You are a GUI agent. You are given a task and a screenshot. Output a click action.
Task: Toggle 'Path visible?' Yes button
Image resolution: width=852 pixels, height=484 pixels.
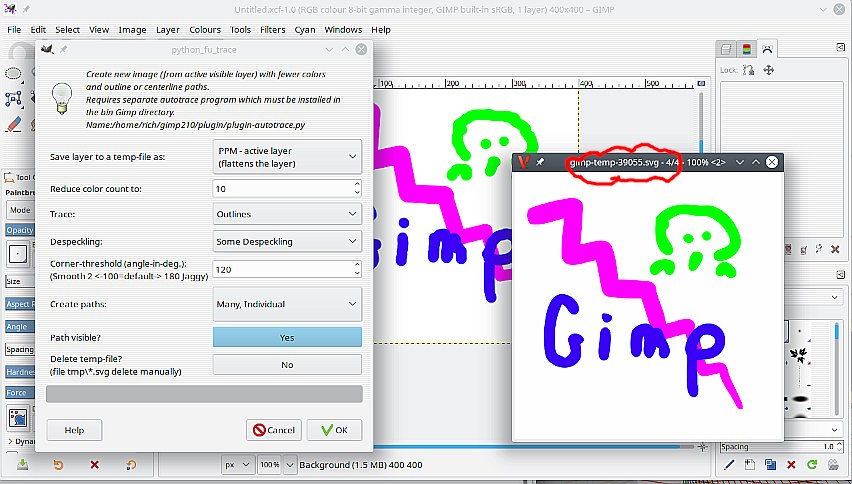[287, 337]
